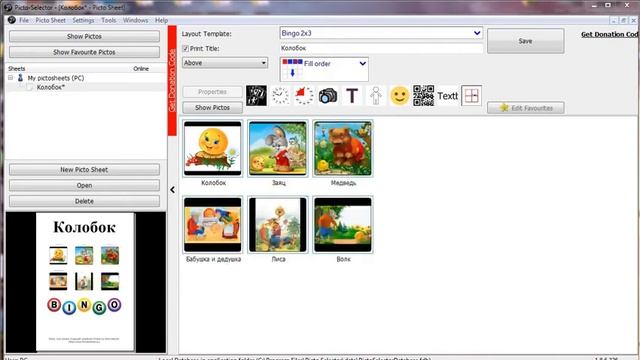Click the black handwriting picto icon in toolbar
The image size is (640, 360).
point(256,96)
